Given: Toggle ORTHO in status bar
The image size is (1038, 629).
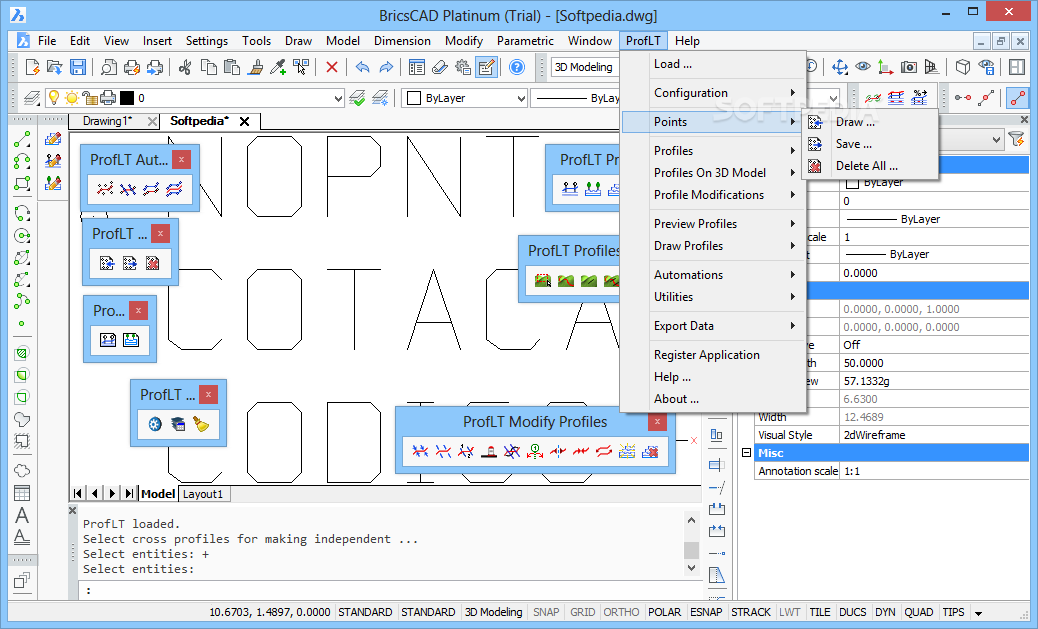Looking at the screenshot, I should (622, 612).
